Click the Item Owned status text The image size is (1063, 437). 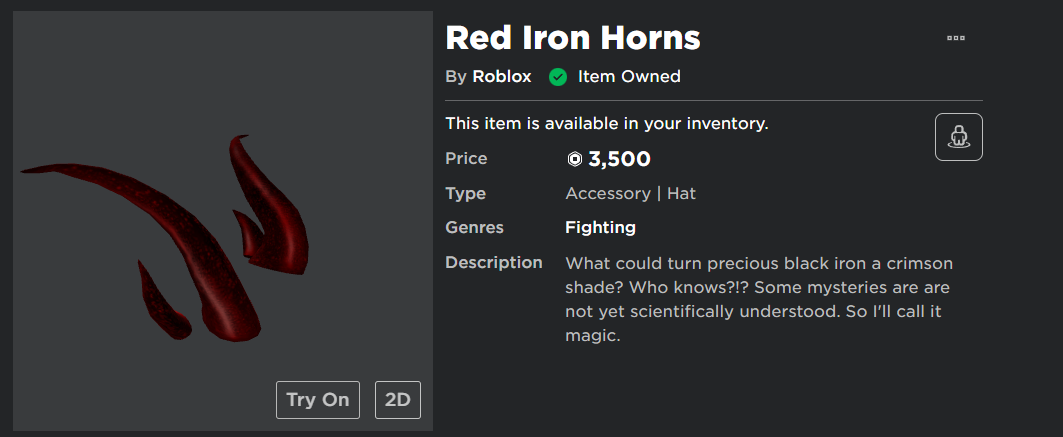click(629, 77)
